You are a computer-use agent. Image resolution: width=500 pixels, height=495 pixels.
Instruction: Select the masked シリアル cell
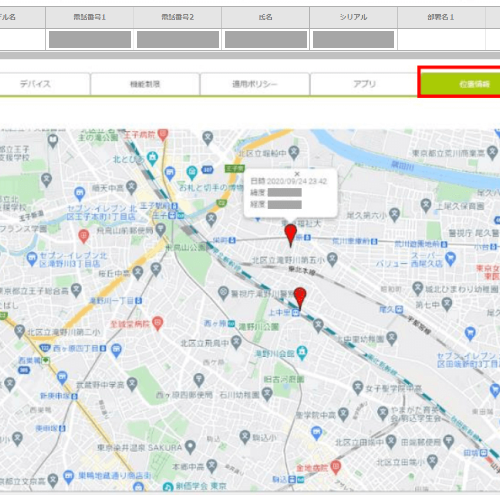coord(353,39)
